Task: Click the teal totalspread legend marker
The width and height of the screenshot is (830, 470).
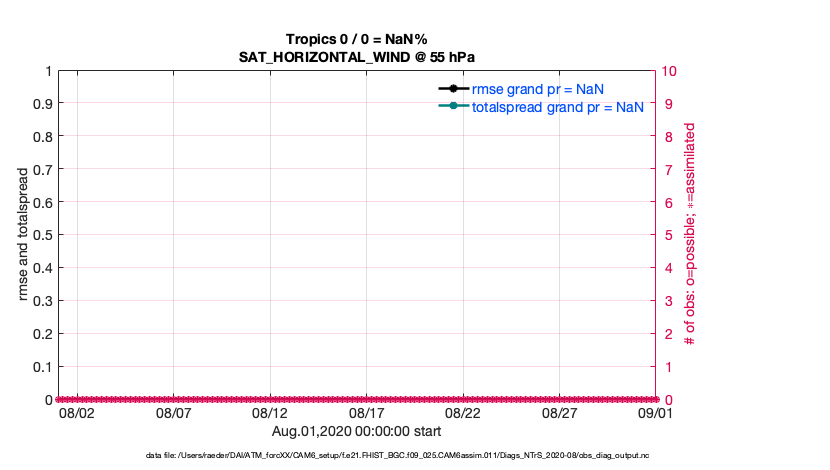Action: [x=453, y=106]
